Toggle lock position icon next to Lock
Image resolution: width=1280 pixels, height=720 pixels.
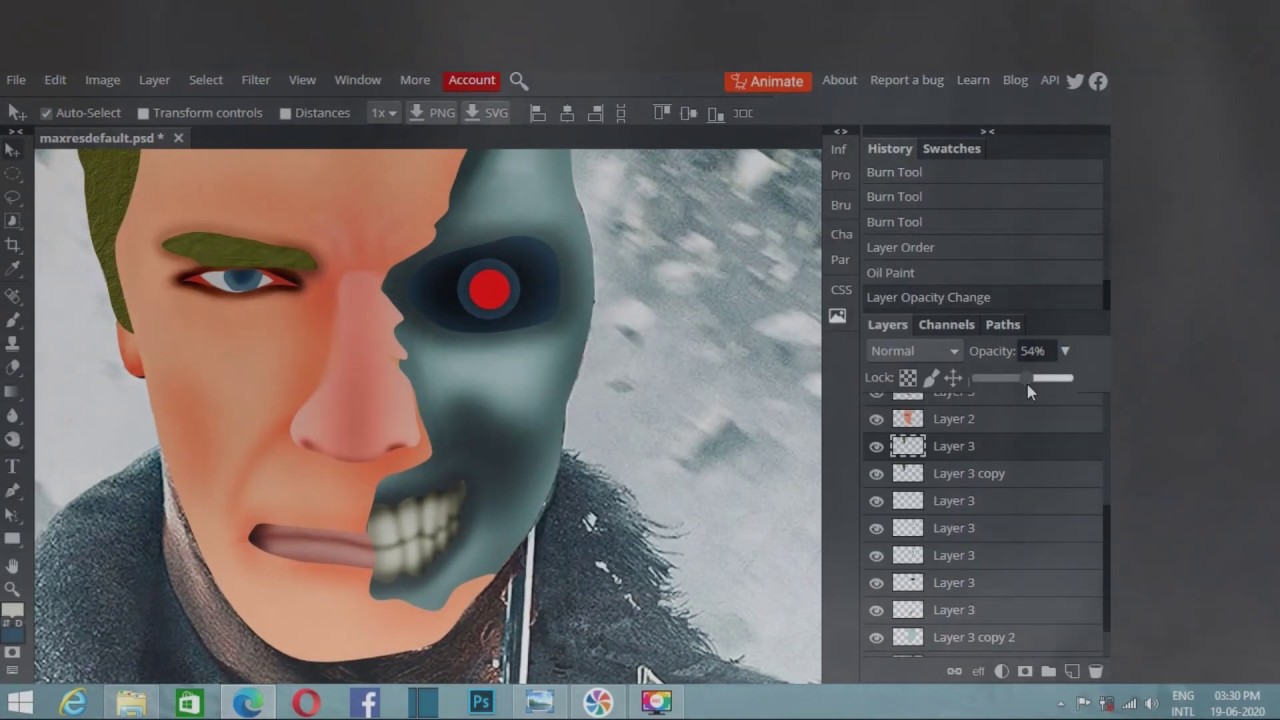[x=953, y=378]
